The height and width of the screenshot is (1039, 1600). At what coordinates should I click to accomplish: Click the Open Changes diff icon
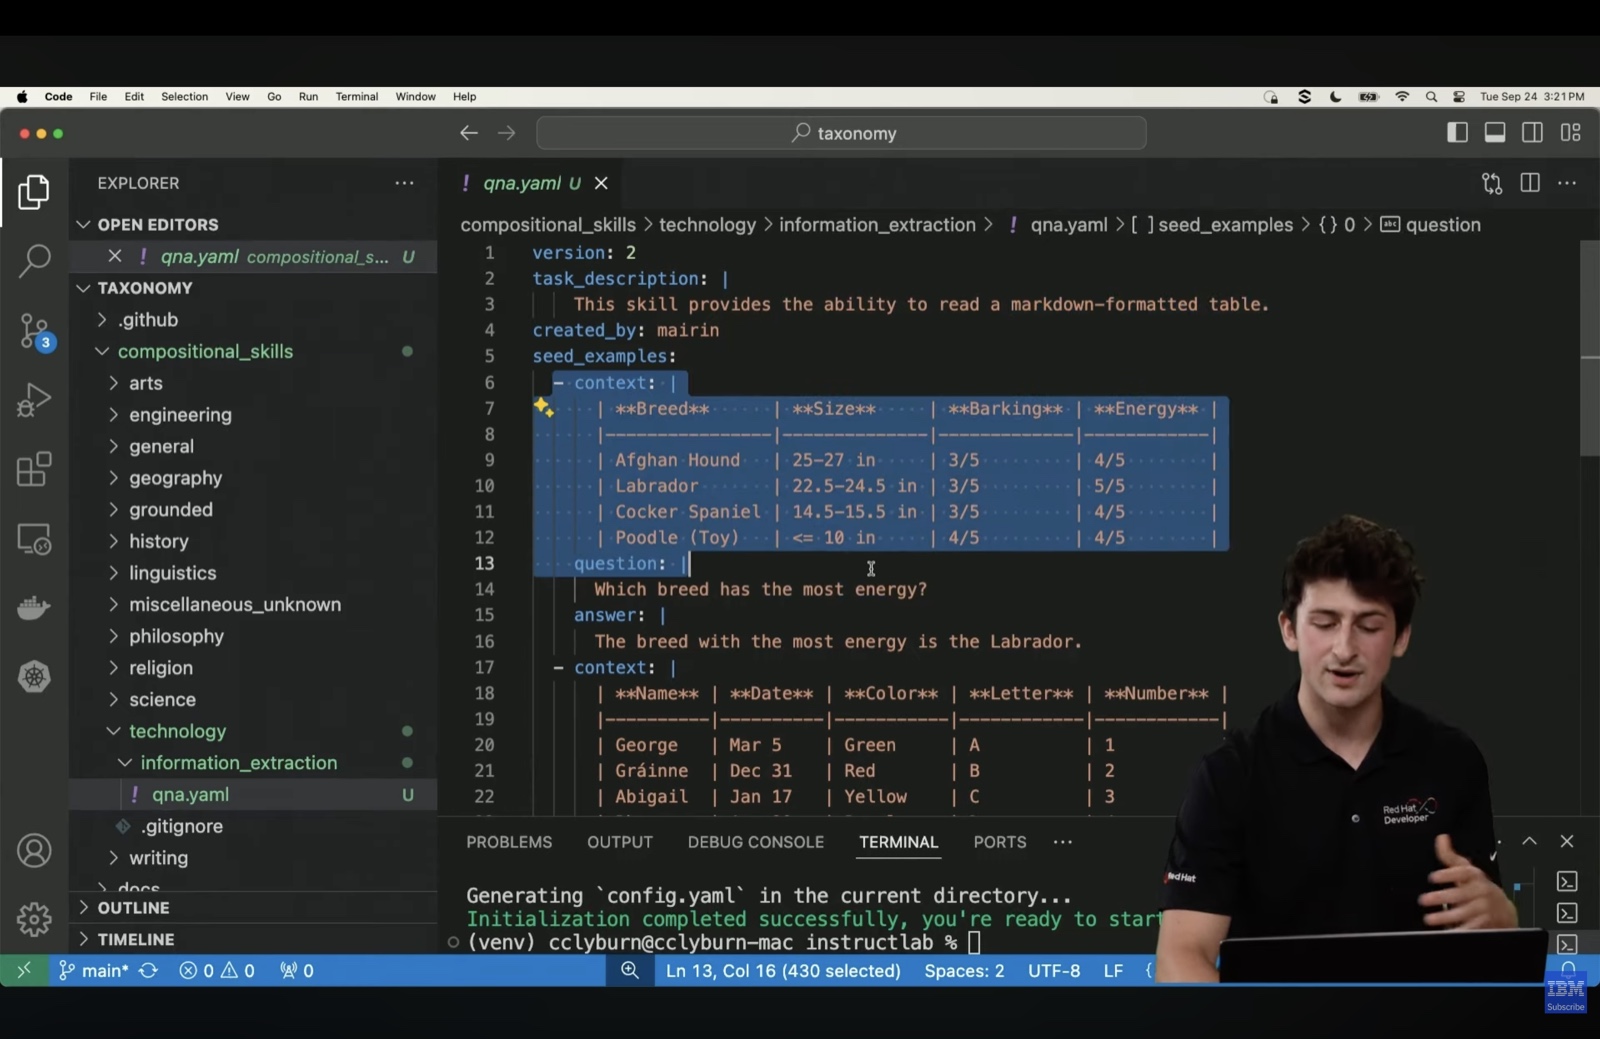1491,183
